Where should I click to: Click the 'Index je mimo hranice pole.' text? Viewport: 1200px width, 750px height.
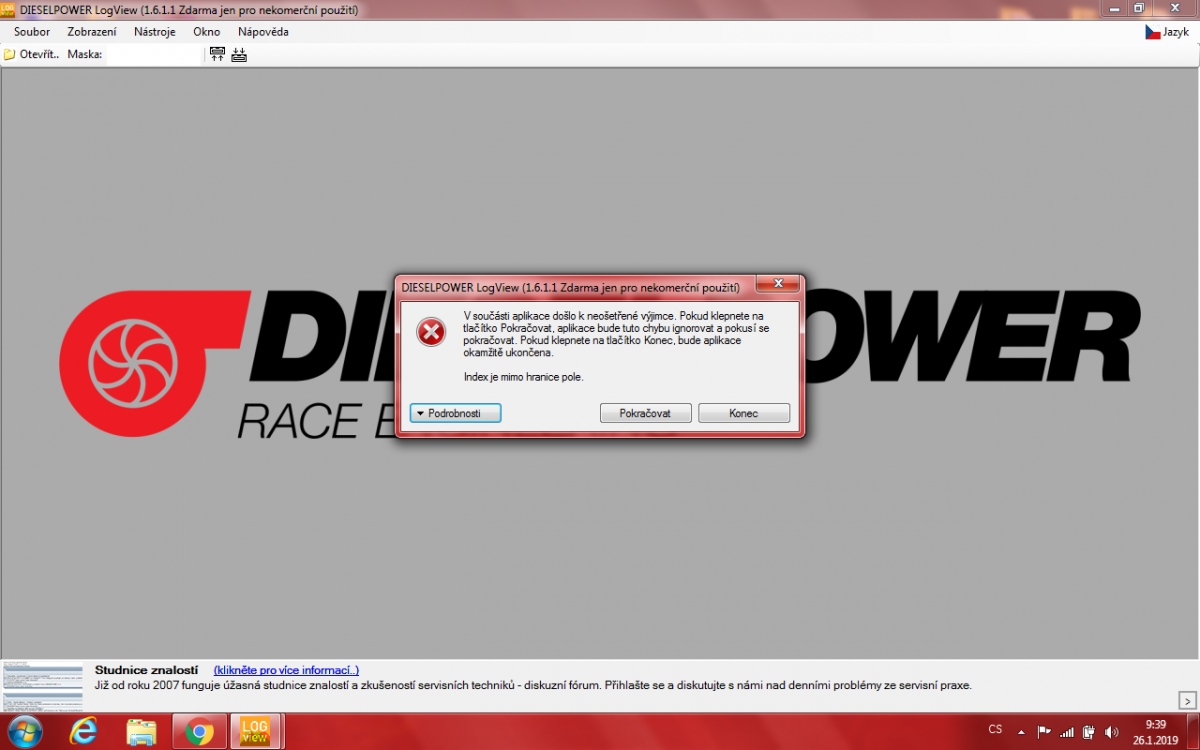click(x=523, y=377)
